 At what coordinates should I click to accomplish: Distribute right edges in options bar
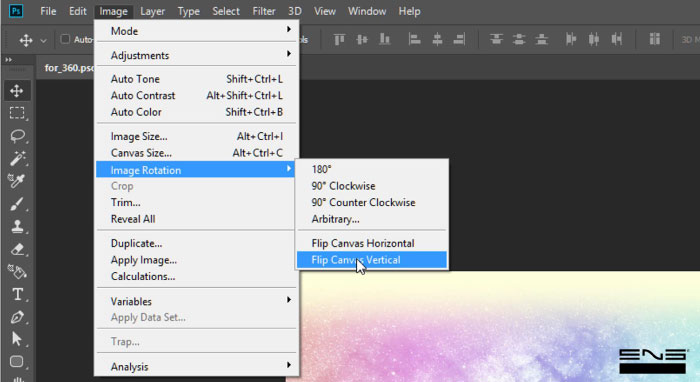coord(617,40)
